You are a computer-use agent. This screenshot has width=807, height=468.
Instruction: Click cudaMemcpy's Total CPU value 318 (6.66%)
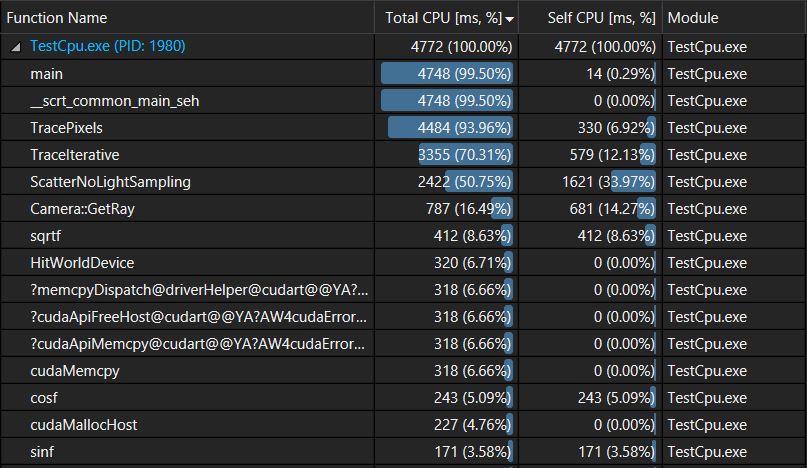pyautogui.click(x=472, y=371)
